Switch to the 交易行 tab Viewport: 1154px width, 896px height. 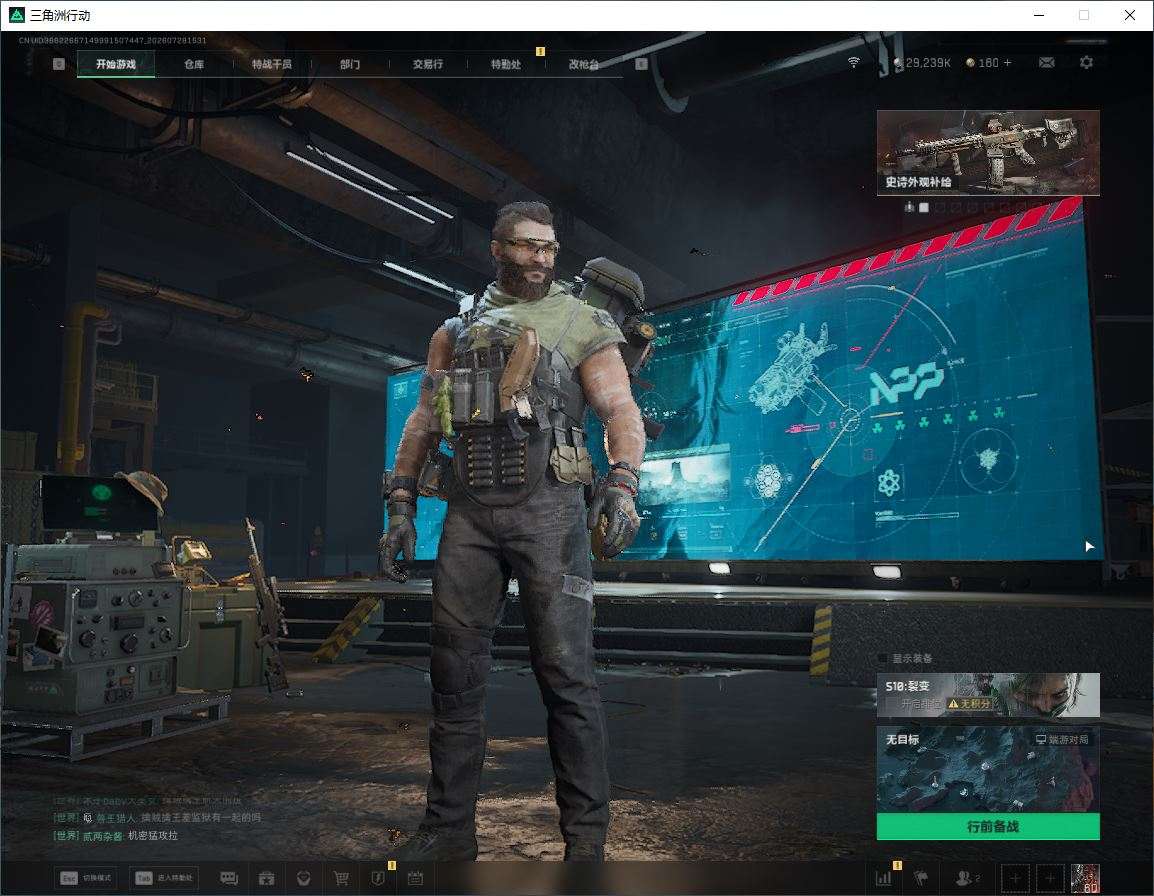(428, 64)
